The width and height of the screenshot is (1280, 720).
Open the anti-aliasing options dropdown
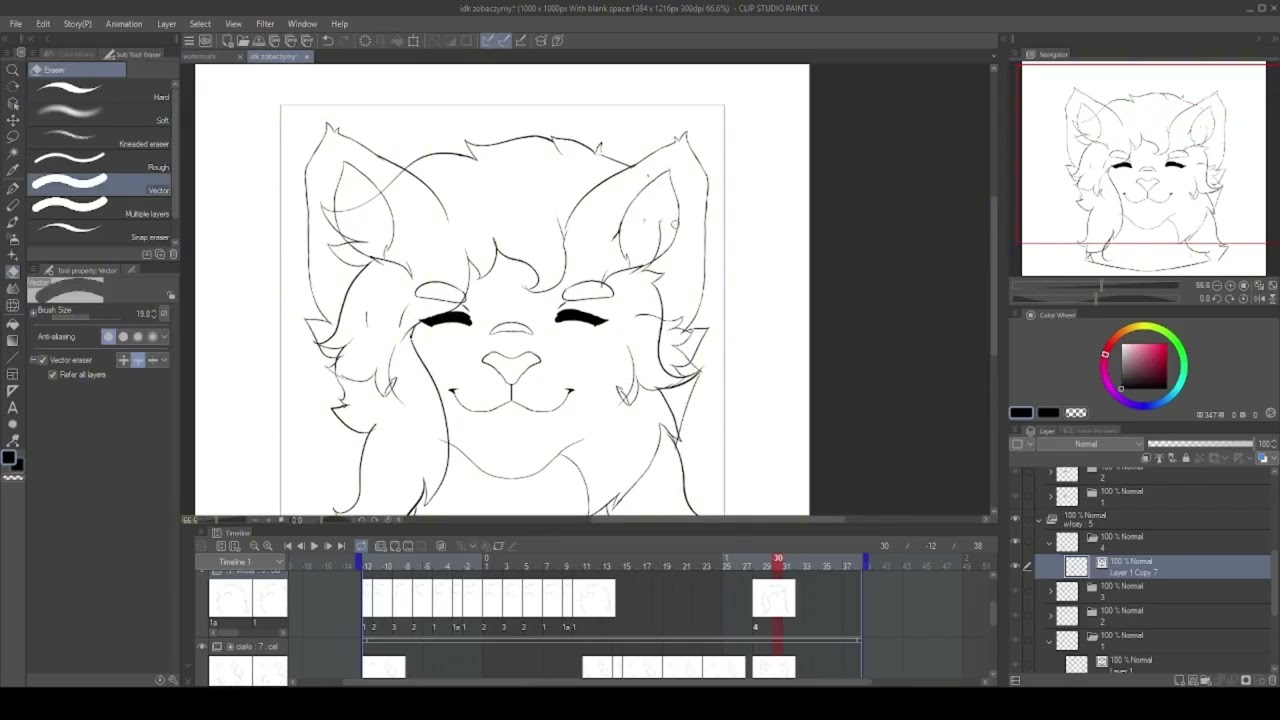[164, 337]
